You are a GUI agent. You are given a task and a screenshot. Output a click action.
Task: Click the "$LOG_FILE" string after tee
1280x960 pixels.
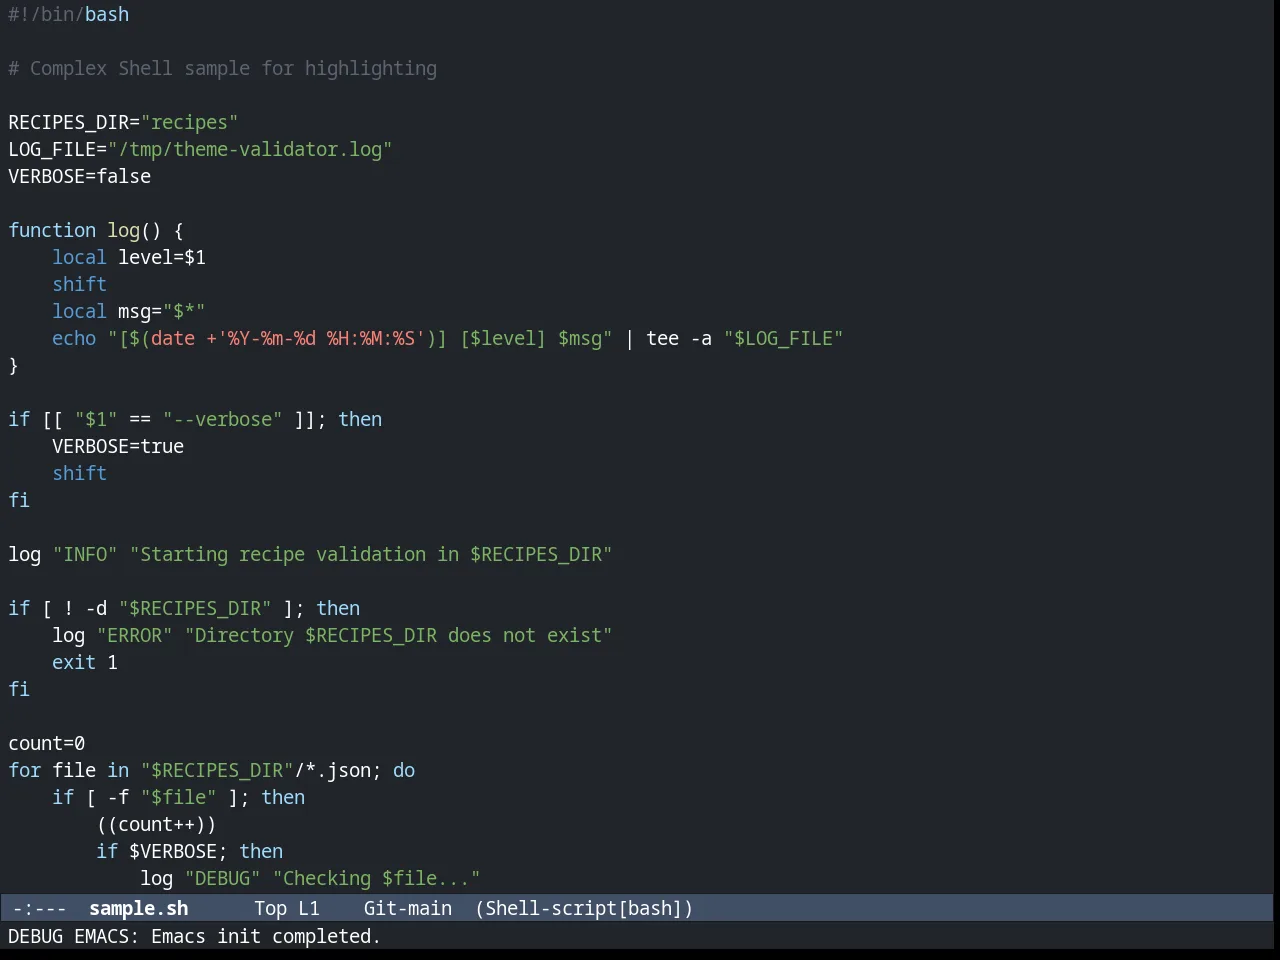[x=783, y=338]
